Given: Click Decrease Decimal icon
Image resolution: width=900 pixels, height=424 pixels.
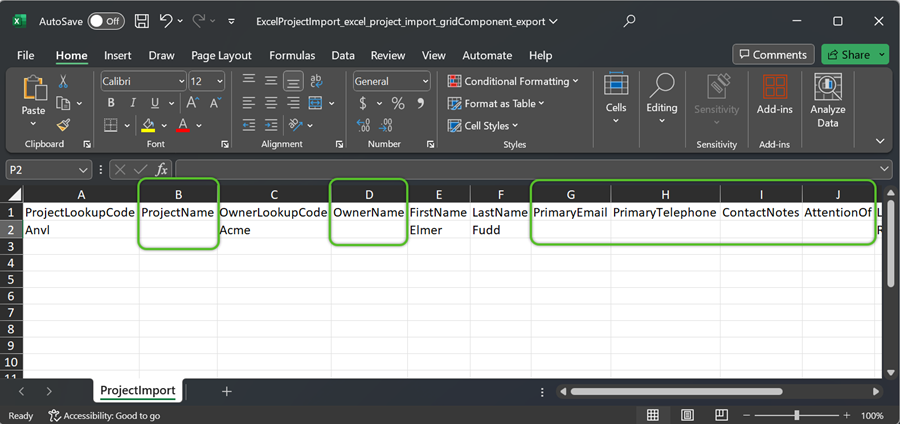Looking at the screenshot, I should tap(386, 125).
